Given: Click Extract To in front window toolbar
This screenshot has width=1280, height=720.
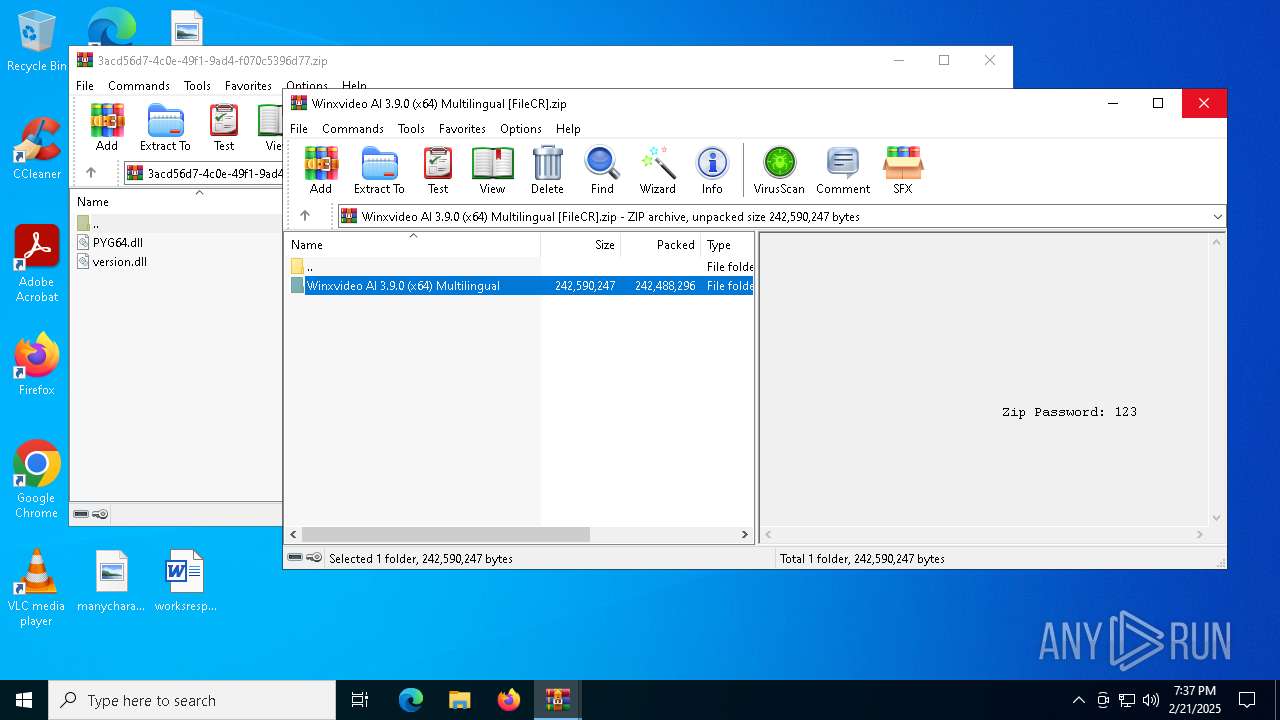Looking at the screenshot, I should (x=379, y=170).
